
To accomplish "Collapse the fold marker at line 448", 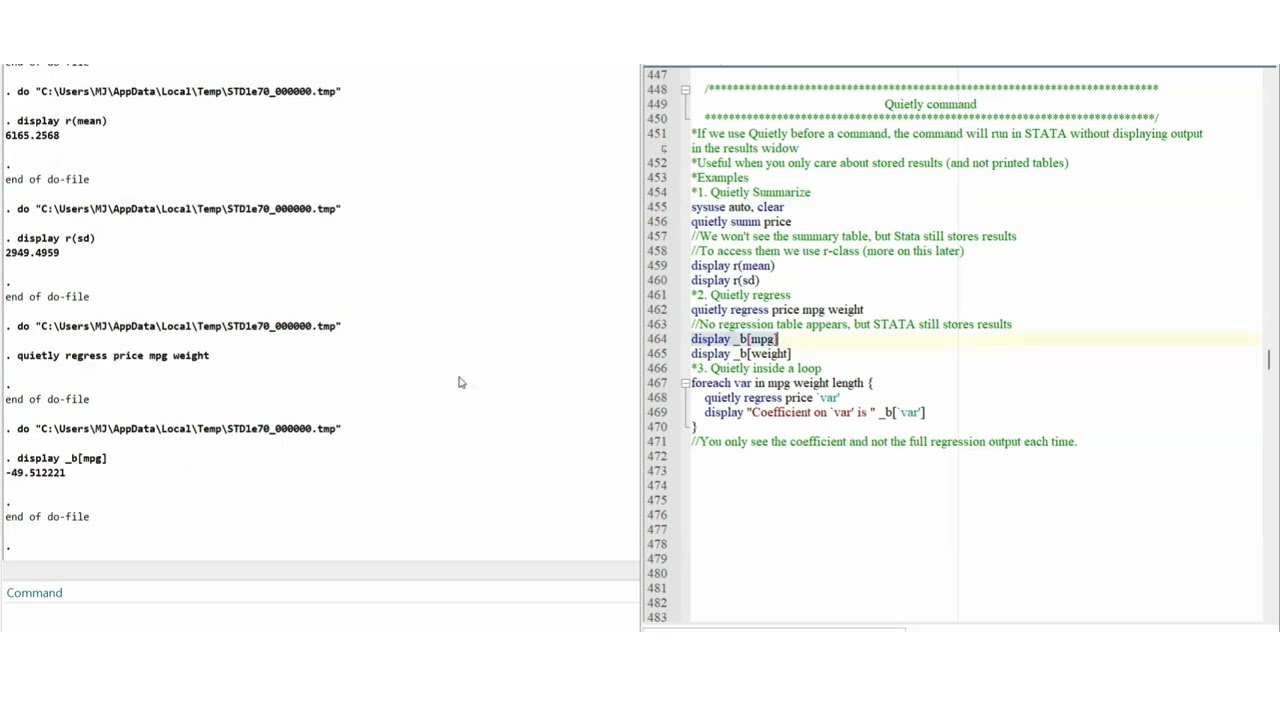I will [685, 90].
